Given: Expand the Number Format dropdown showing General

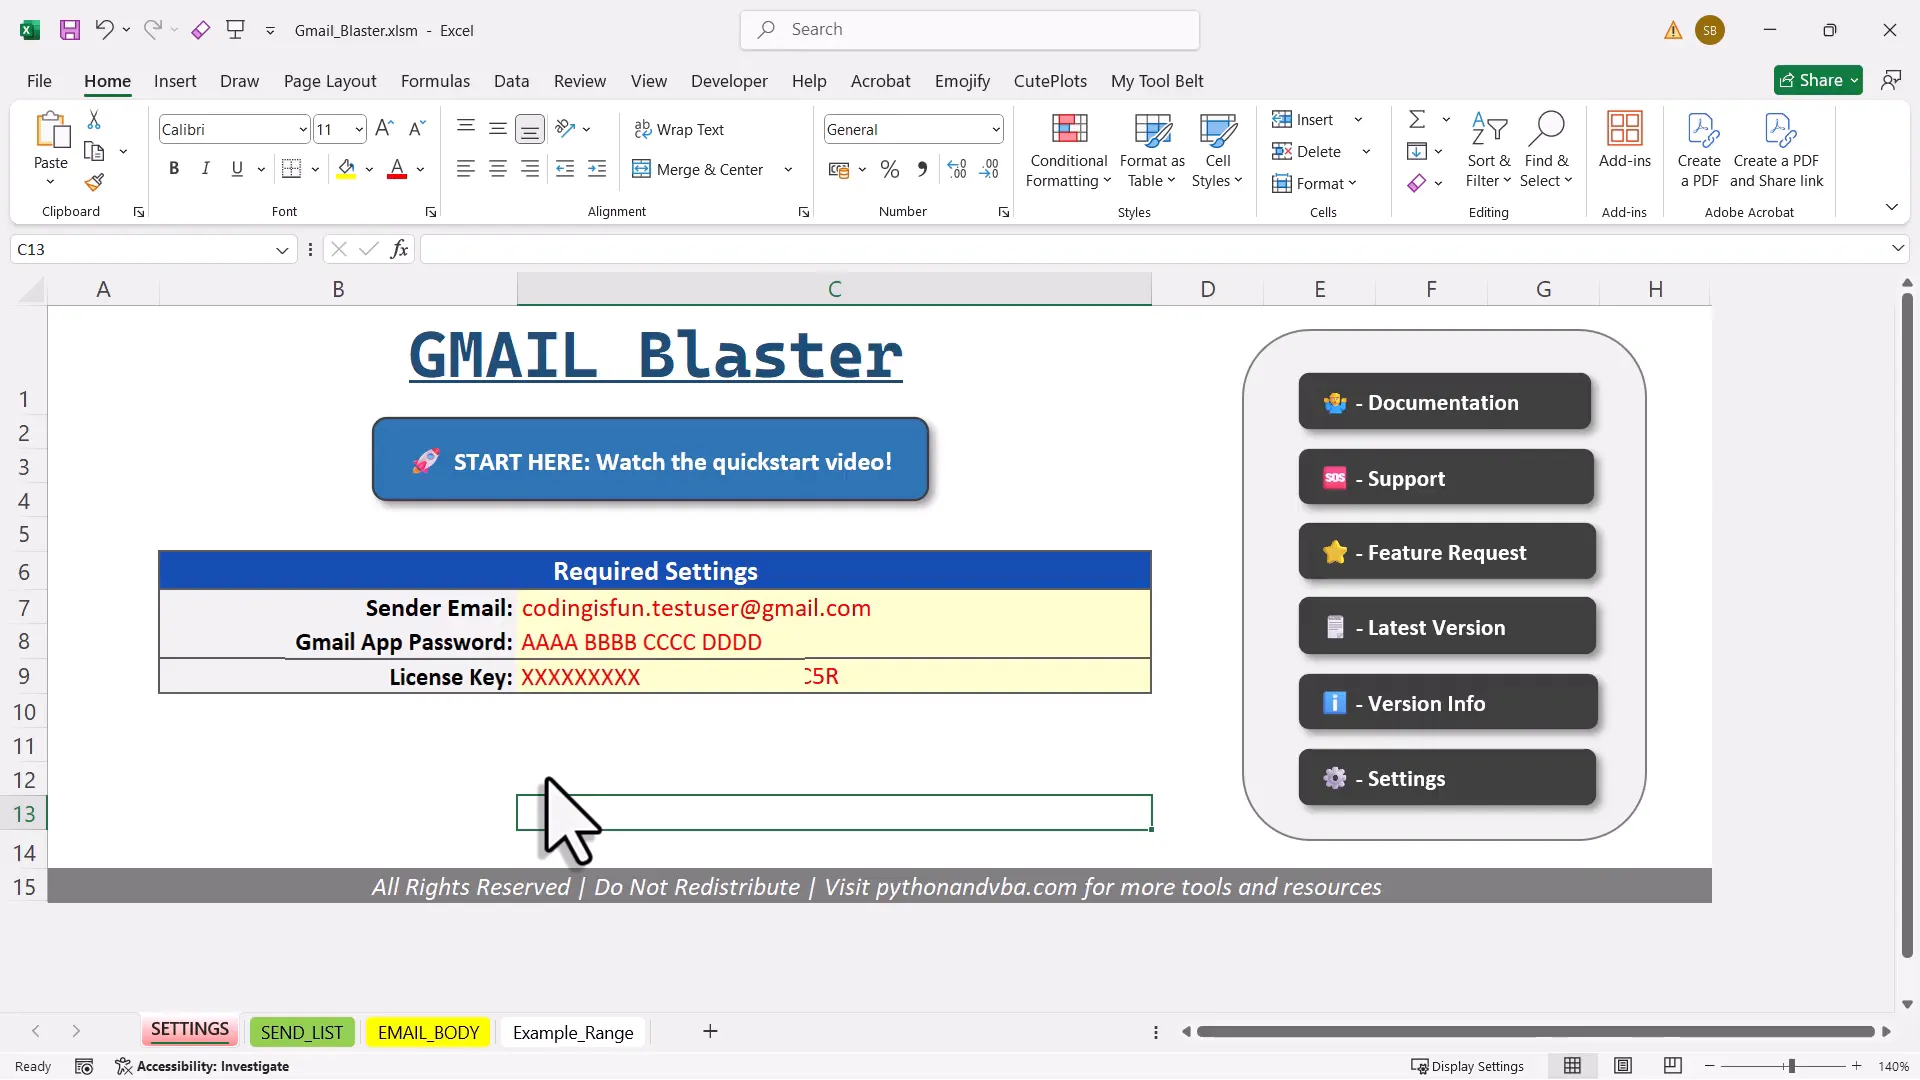Looking at the screenshot, I should click(x=995, y=129).
